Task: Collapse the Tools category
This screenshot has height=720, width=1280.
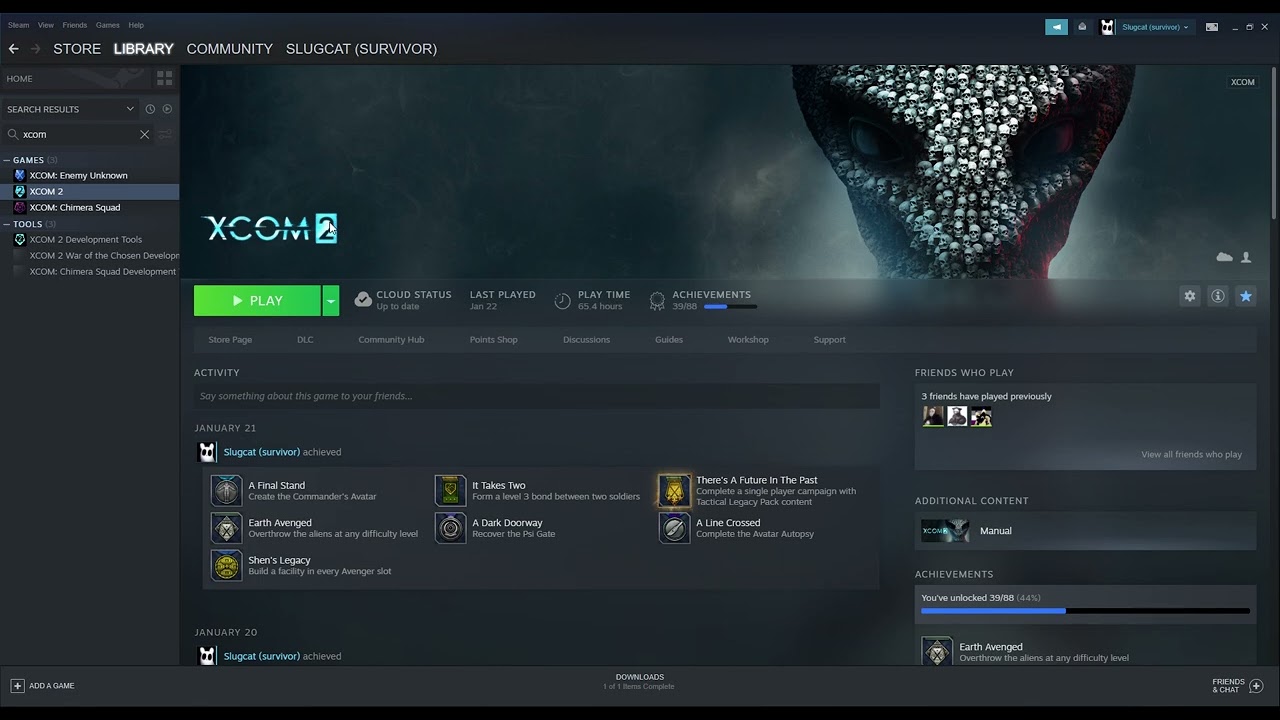Action: (x=7, y=224)
